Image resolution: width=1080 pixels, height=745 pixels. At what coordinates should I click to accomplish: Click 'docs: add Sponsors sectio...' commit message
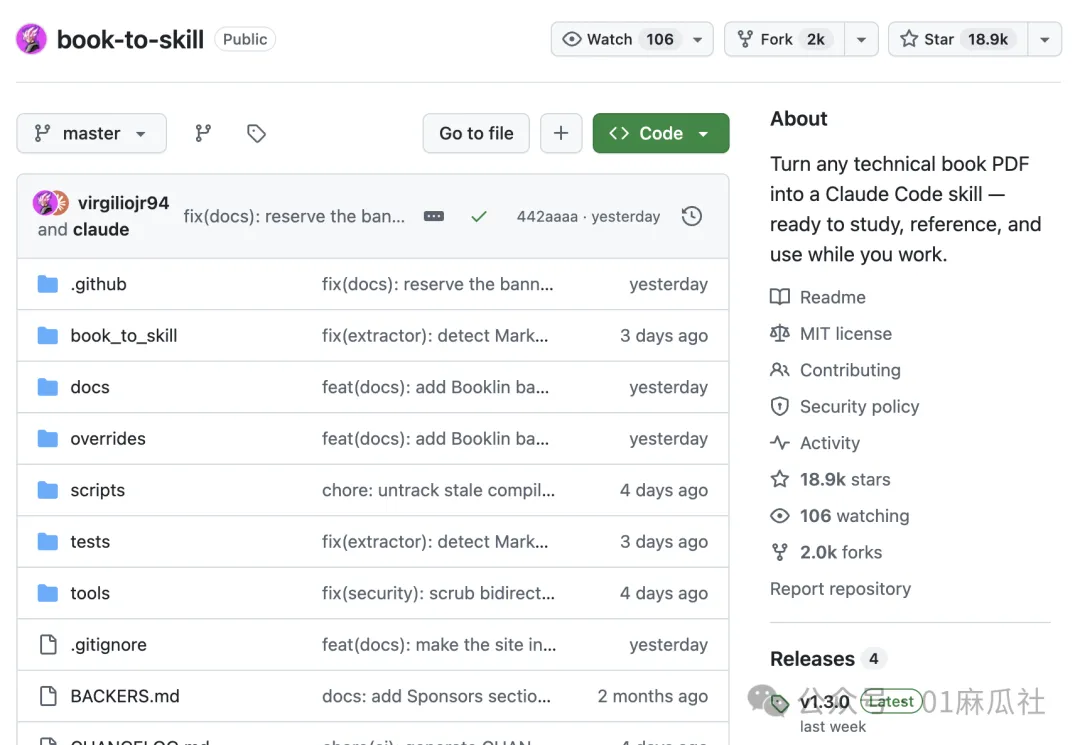[436, 696]
